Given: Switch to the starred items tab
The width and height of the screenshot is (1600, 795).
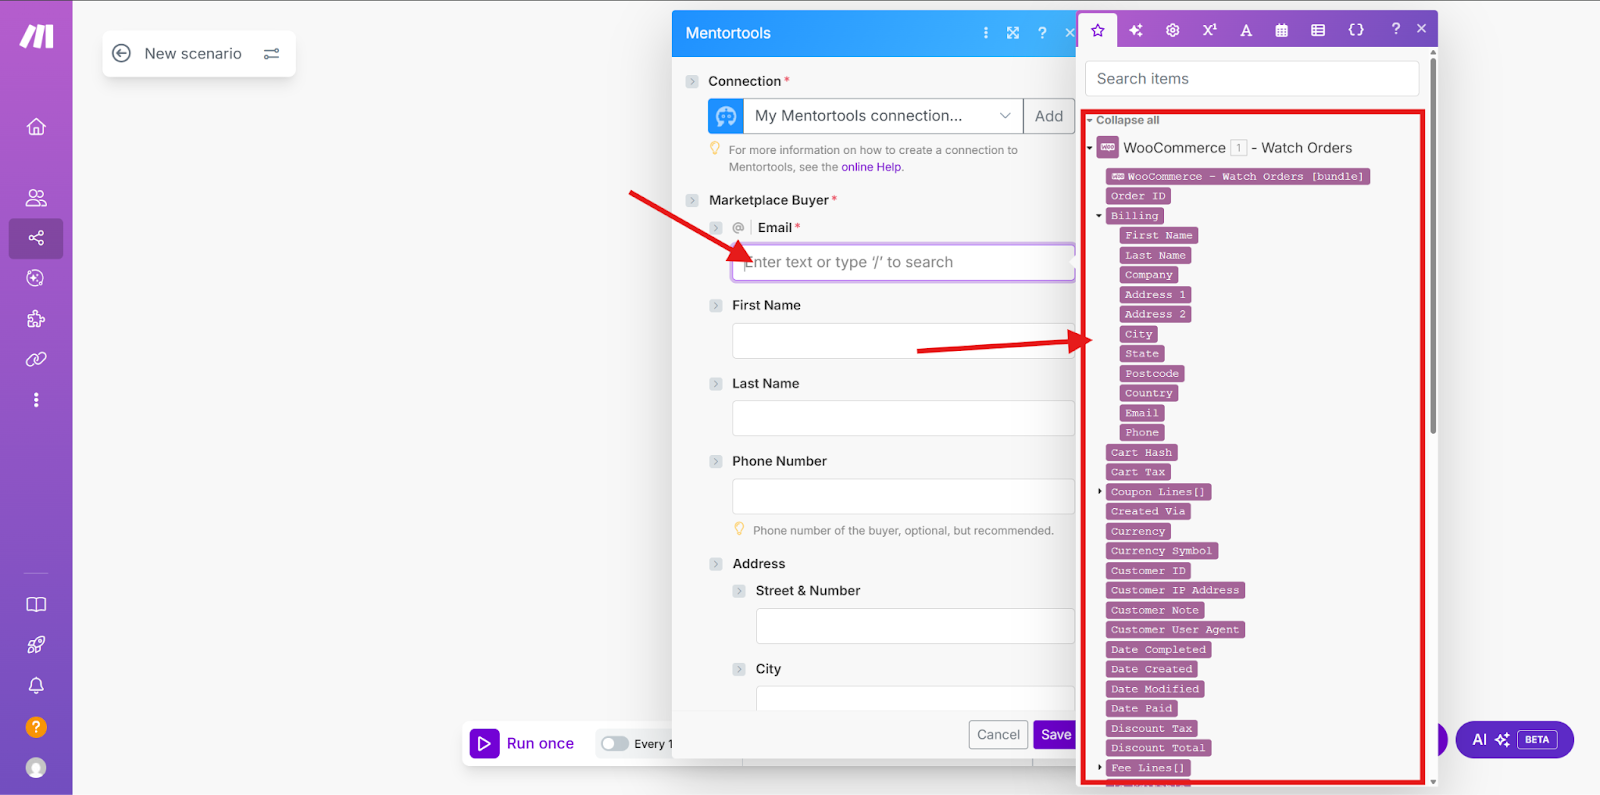Looking at the screenshot, I should (x=1098, y=30).
